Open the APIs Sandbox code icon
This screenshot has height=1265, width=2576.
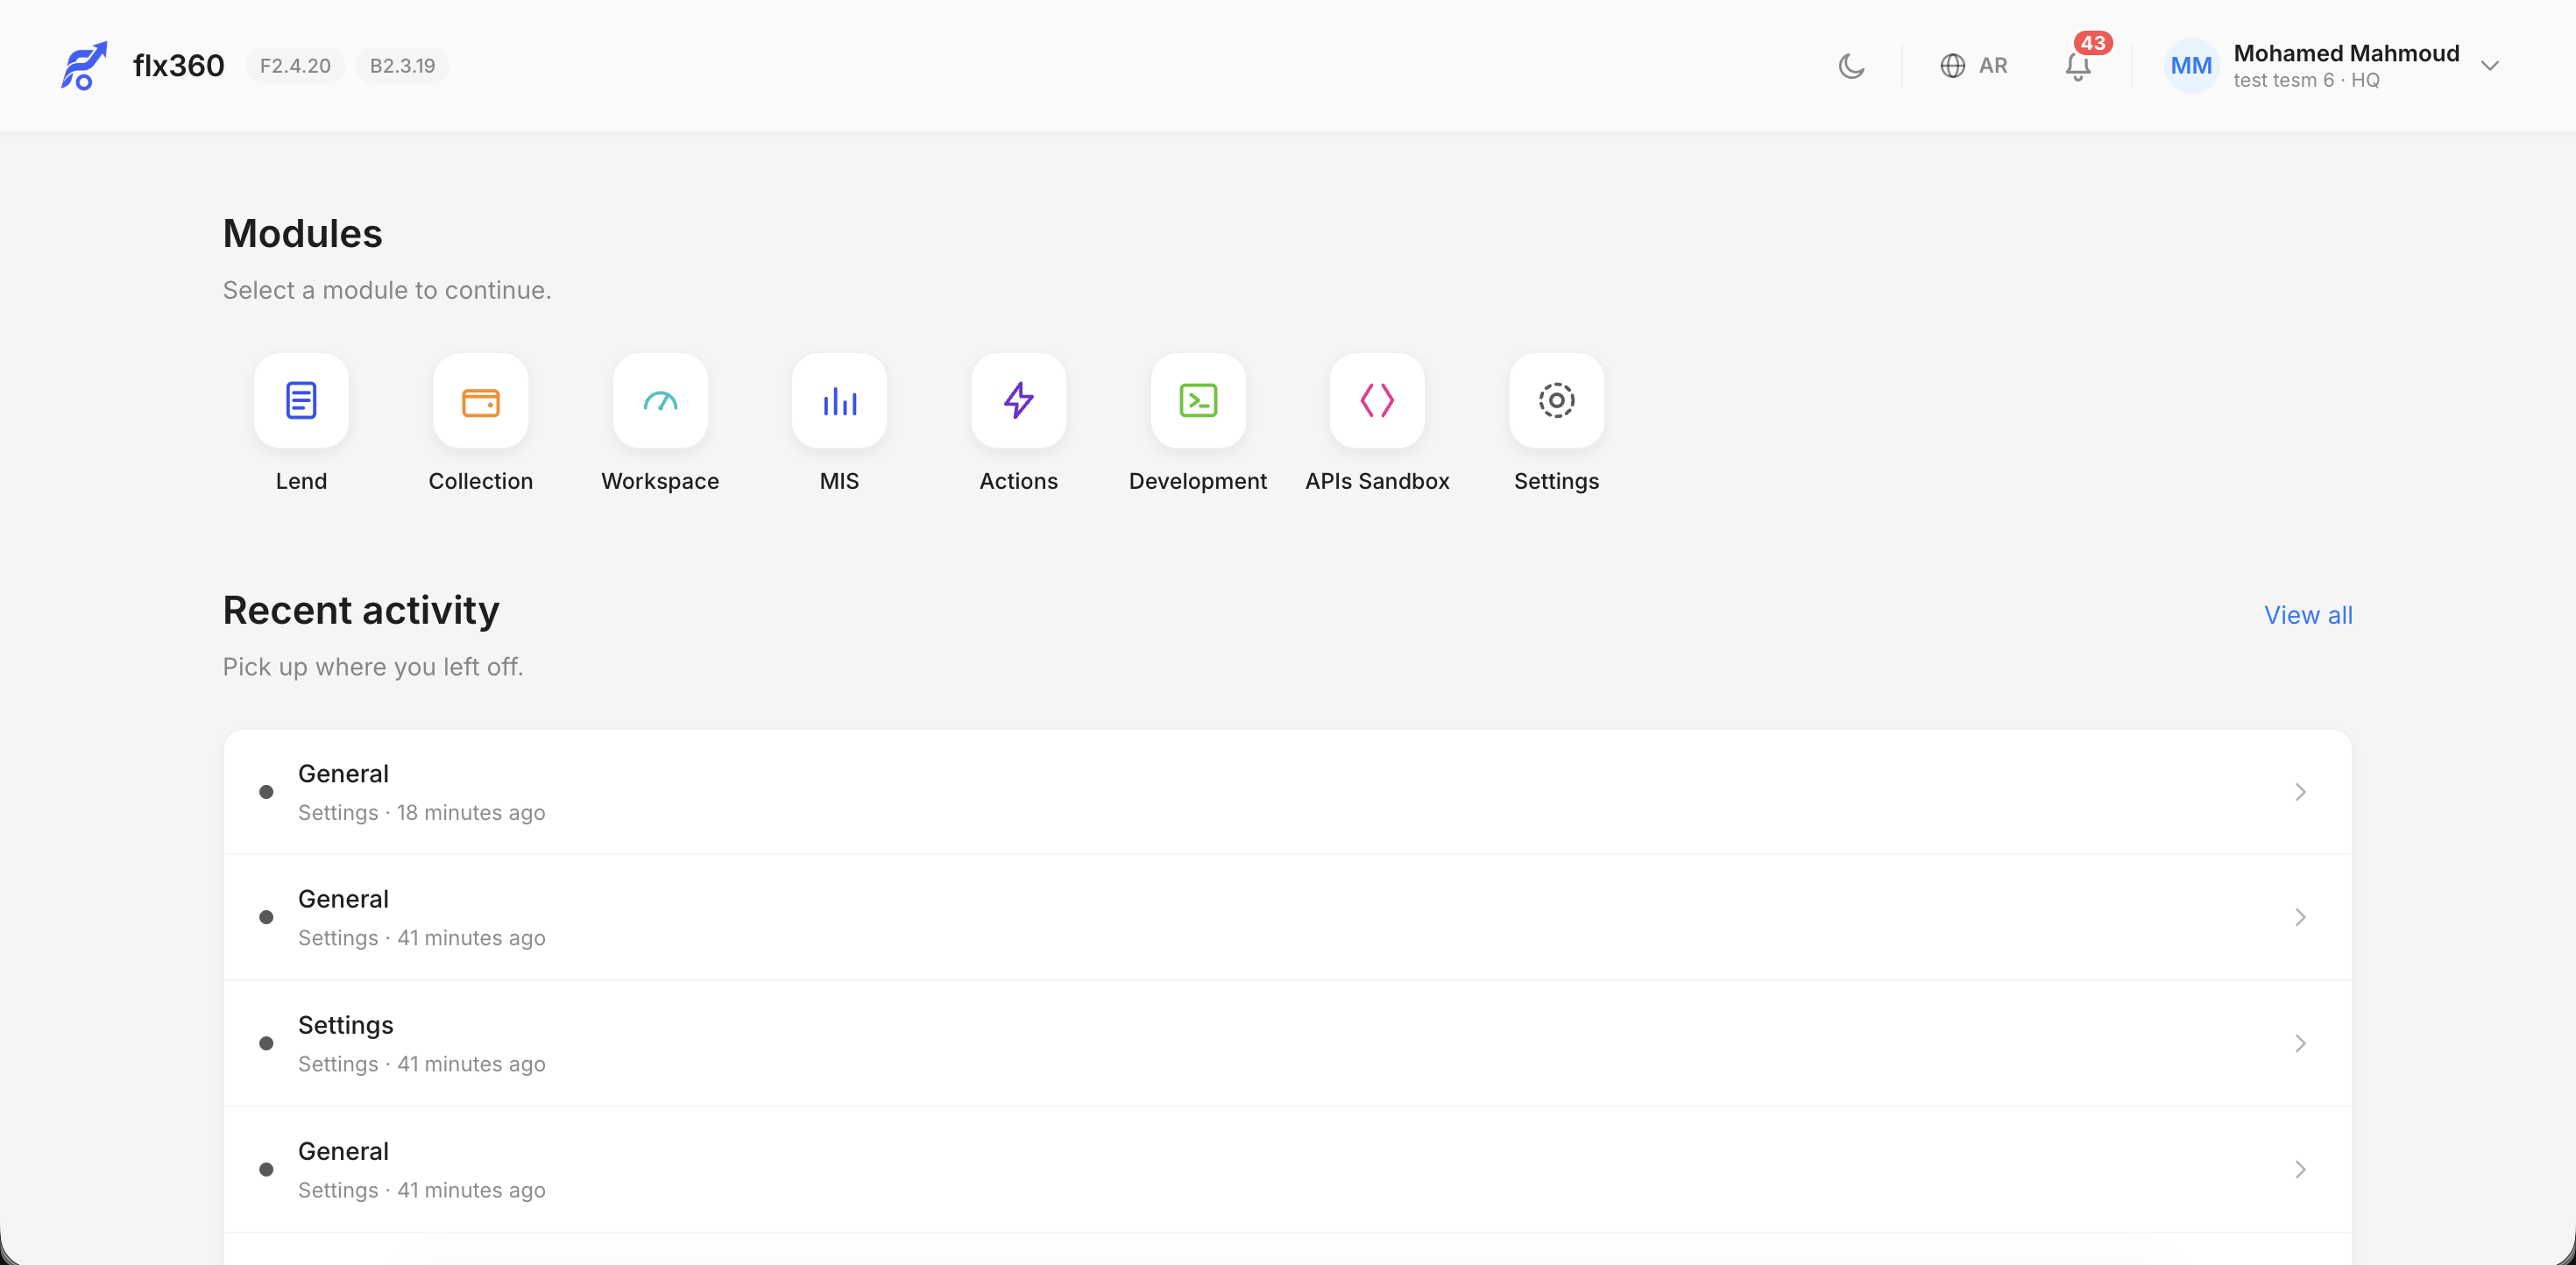point(1377,400)
